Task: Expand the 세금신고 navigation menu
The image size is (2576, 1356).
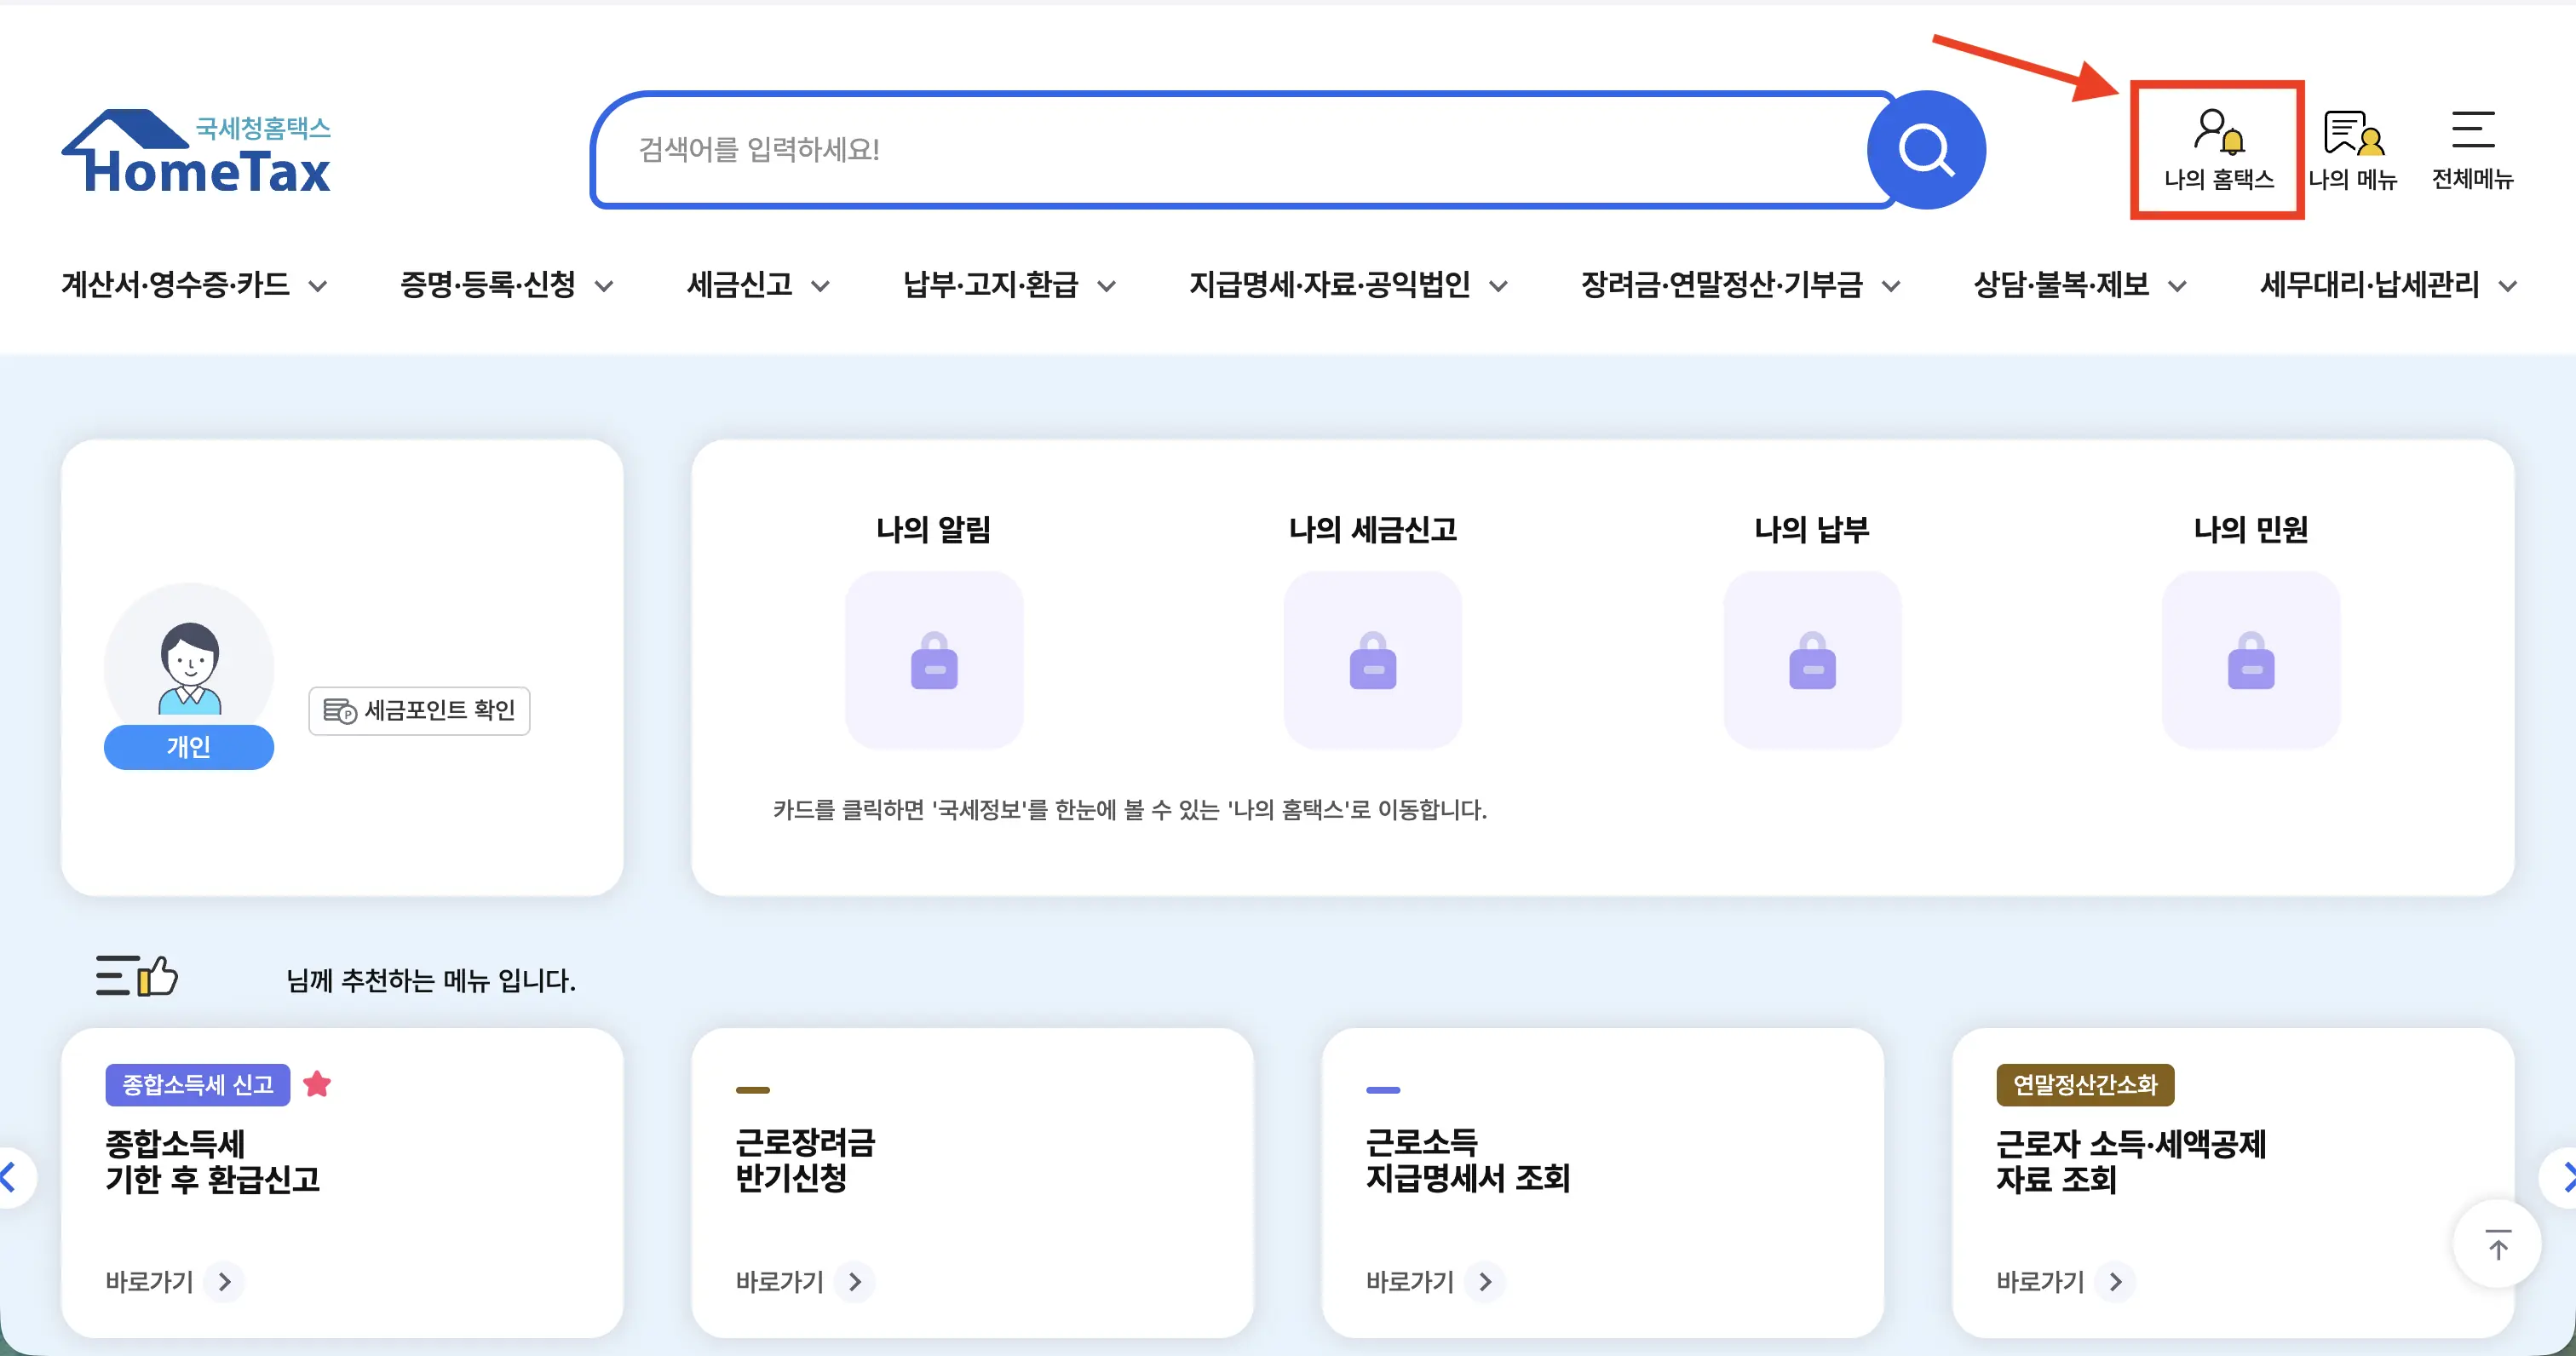Action: pos(756,285)
